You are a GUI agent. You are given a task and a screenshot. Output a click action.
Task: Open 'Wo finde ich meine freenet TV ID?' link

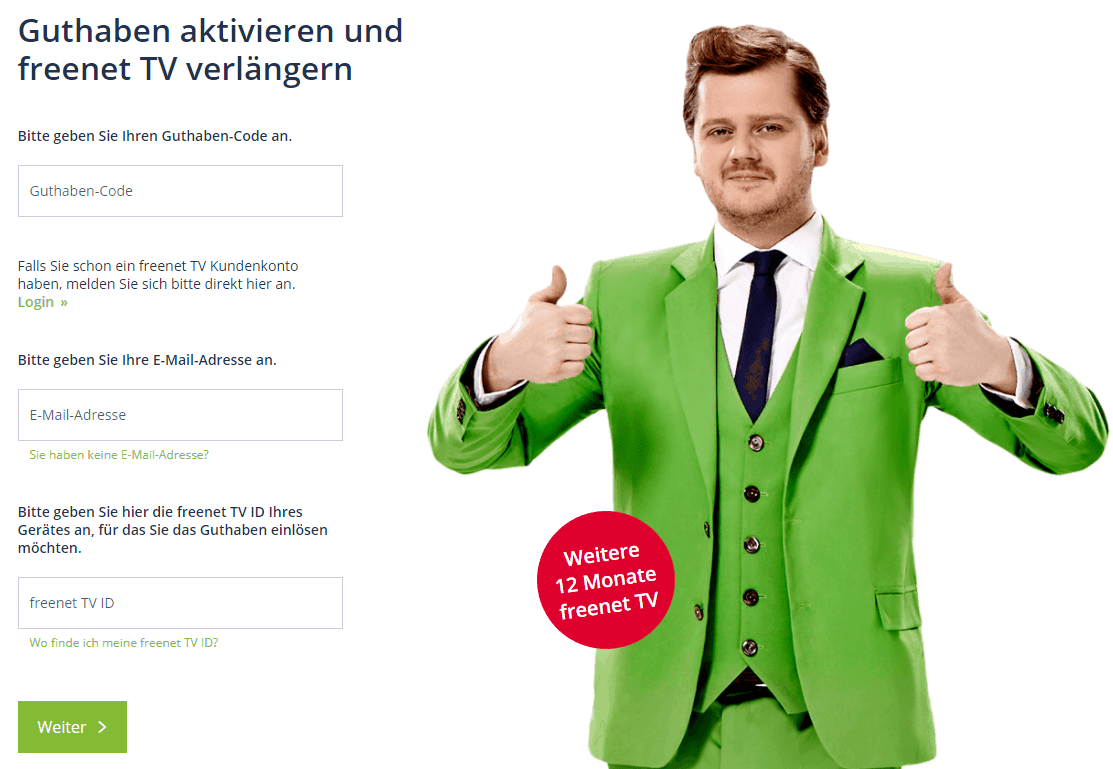(x=124, y=643)
